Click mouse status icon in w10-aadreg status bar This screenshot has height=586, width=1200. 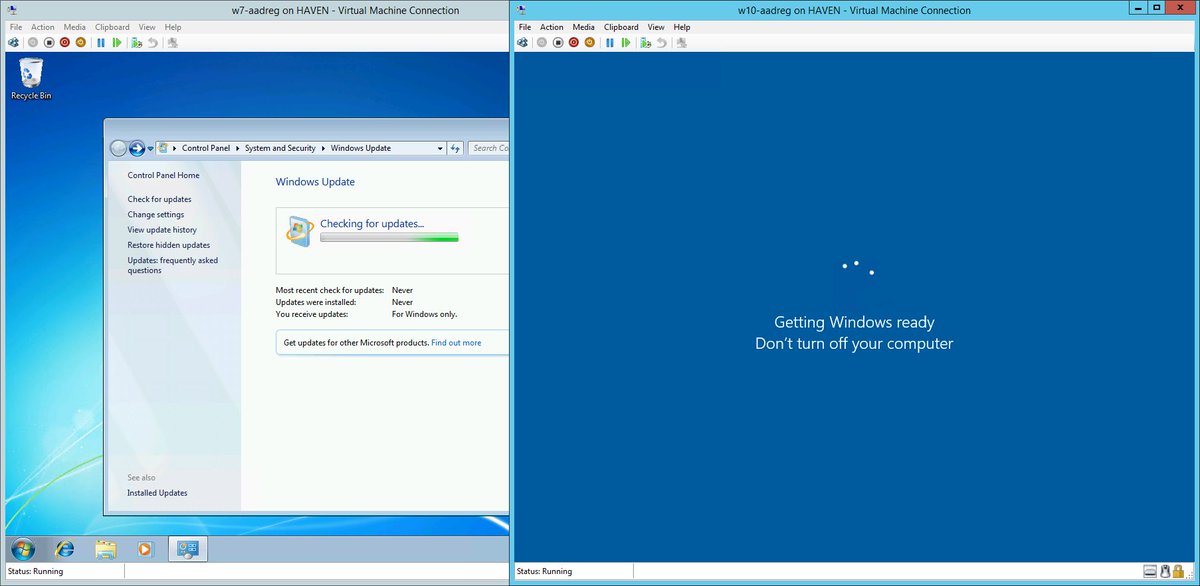pos(1165,571)
